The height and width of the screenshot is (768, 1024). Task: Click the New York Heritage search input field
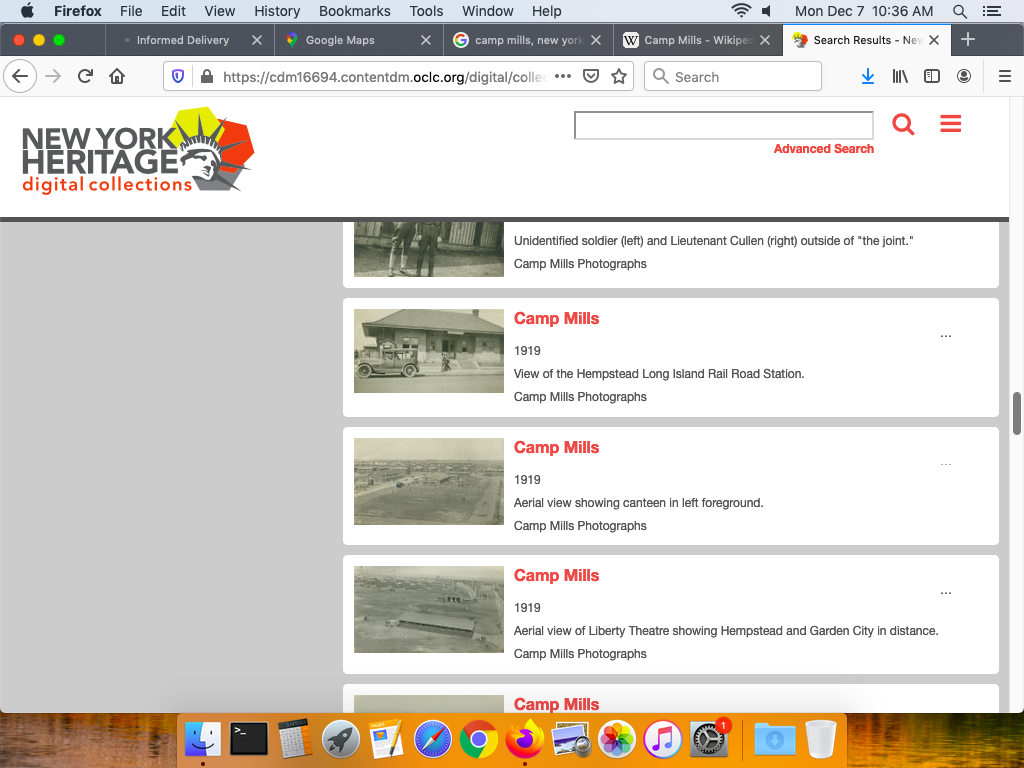click(723, 125)
